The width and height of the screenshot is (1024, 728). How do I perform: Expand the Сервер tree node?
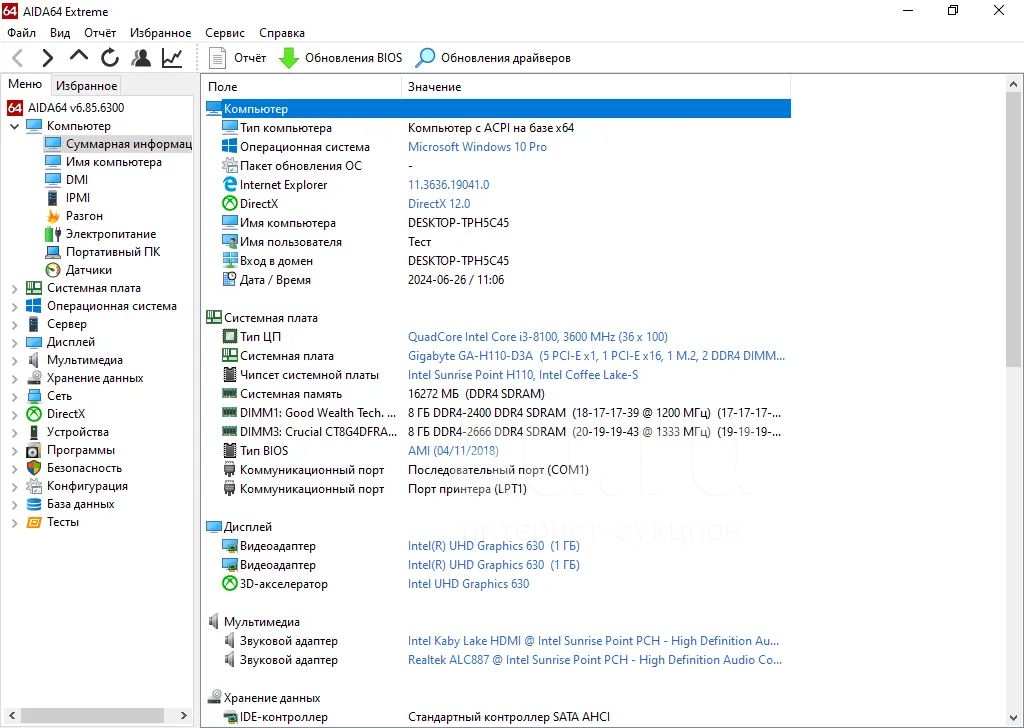point(14,324)
